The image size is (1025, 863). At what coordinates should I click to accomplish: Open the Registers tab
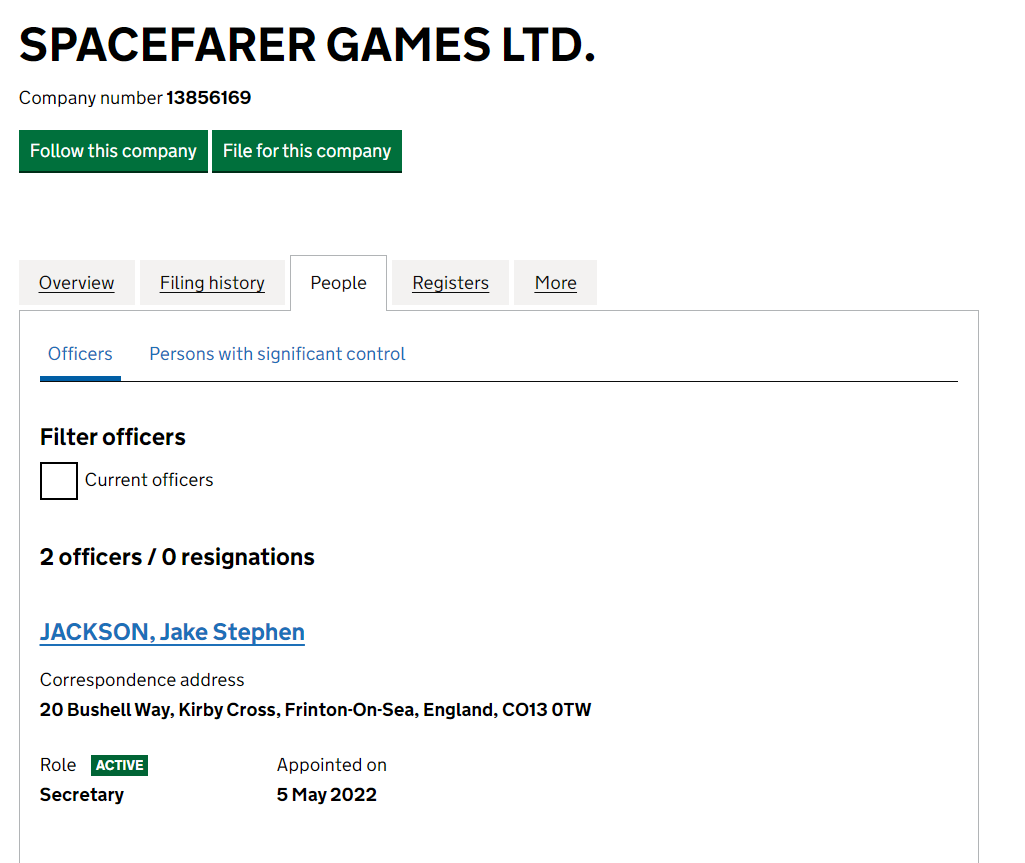coord(450,282)
